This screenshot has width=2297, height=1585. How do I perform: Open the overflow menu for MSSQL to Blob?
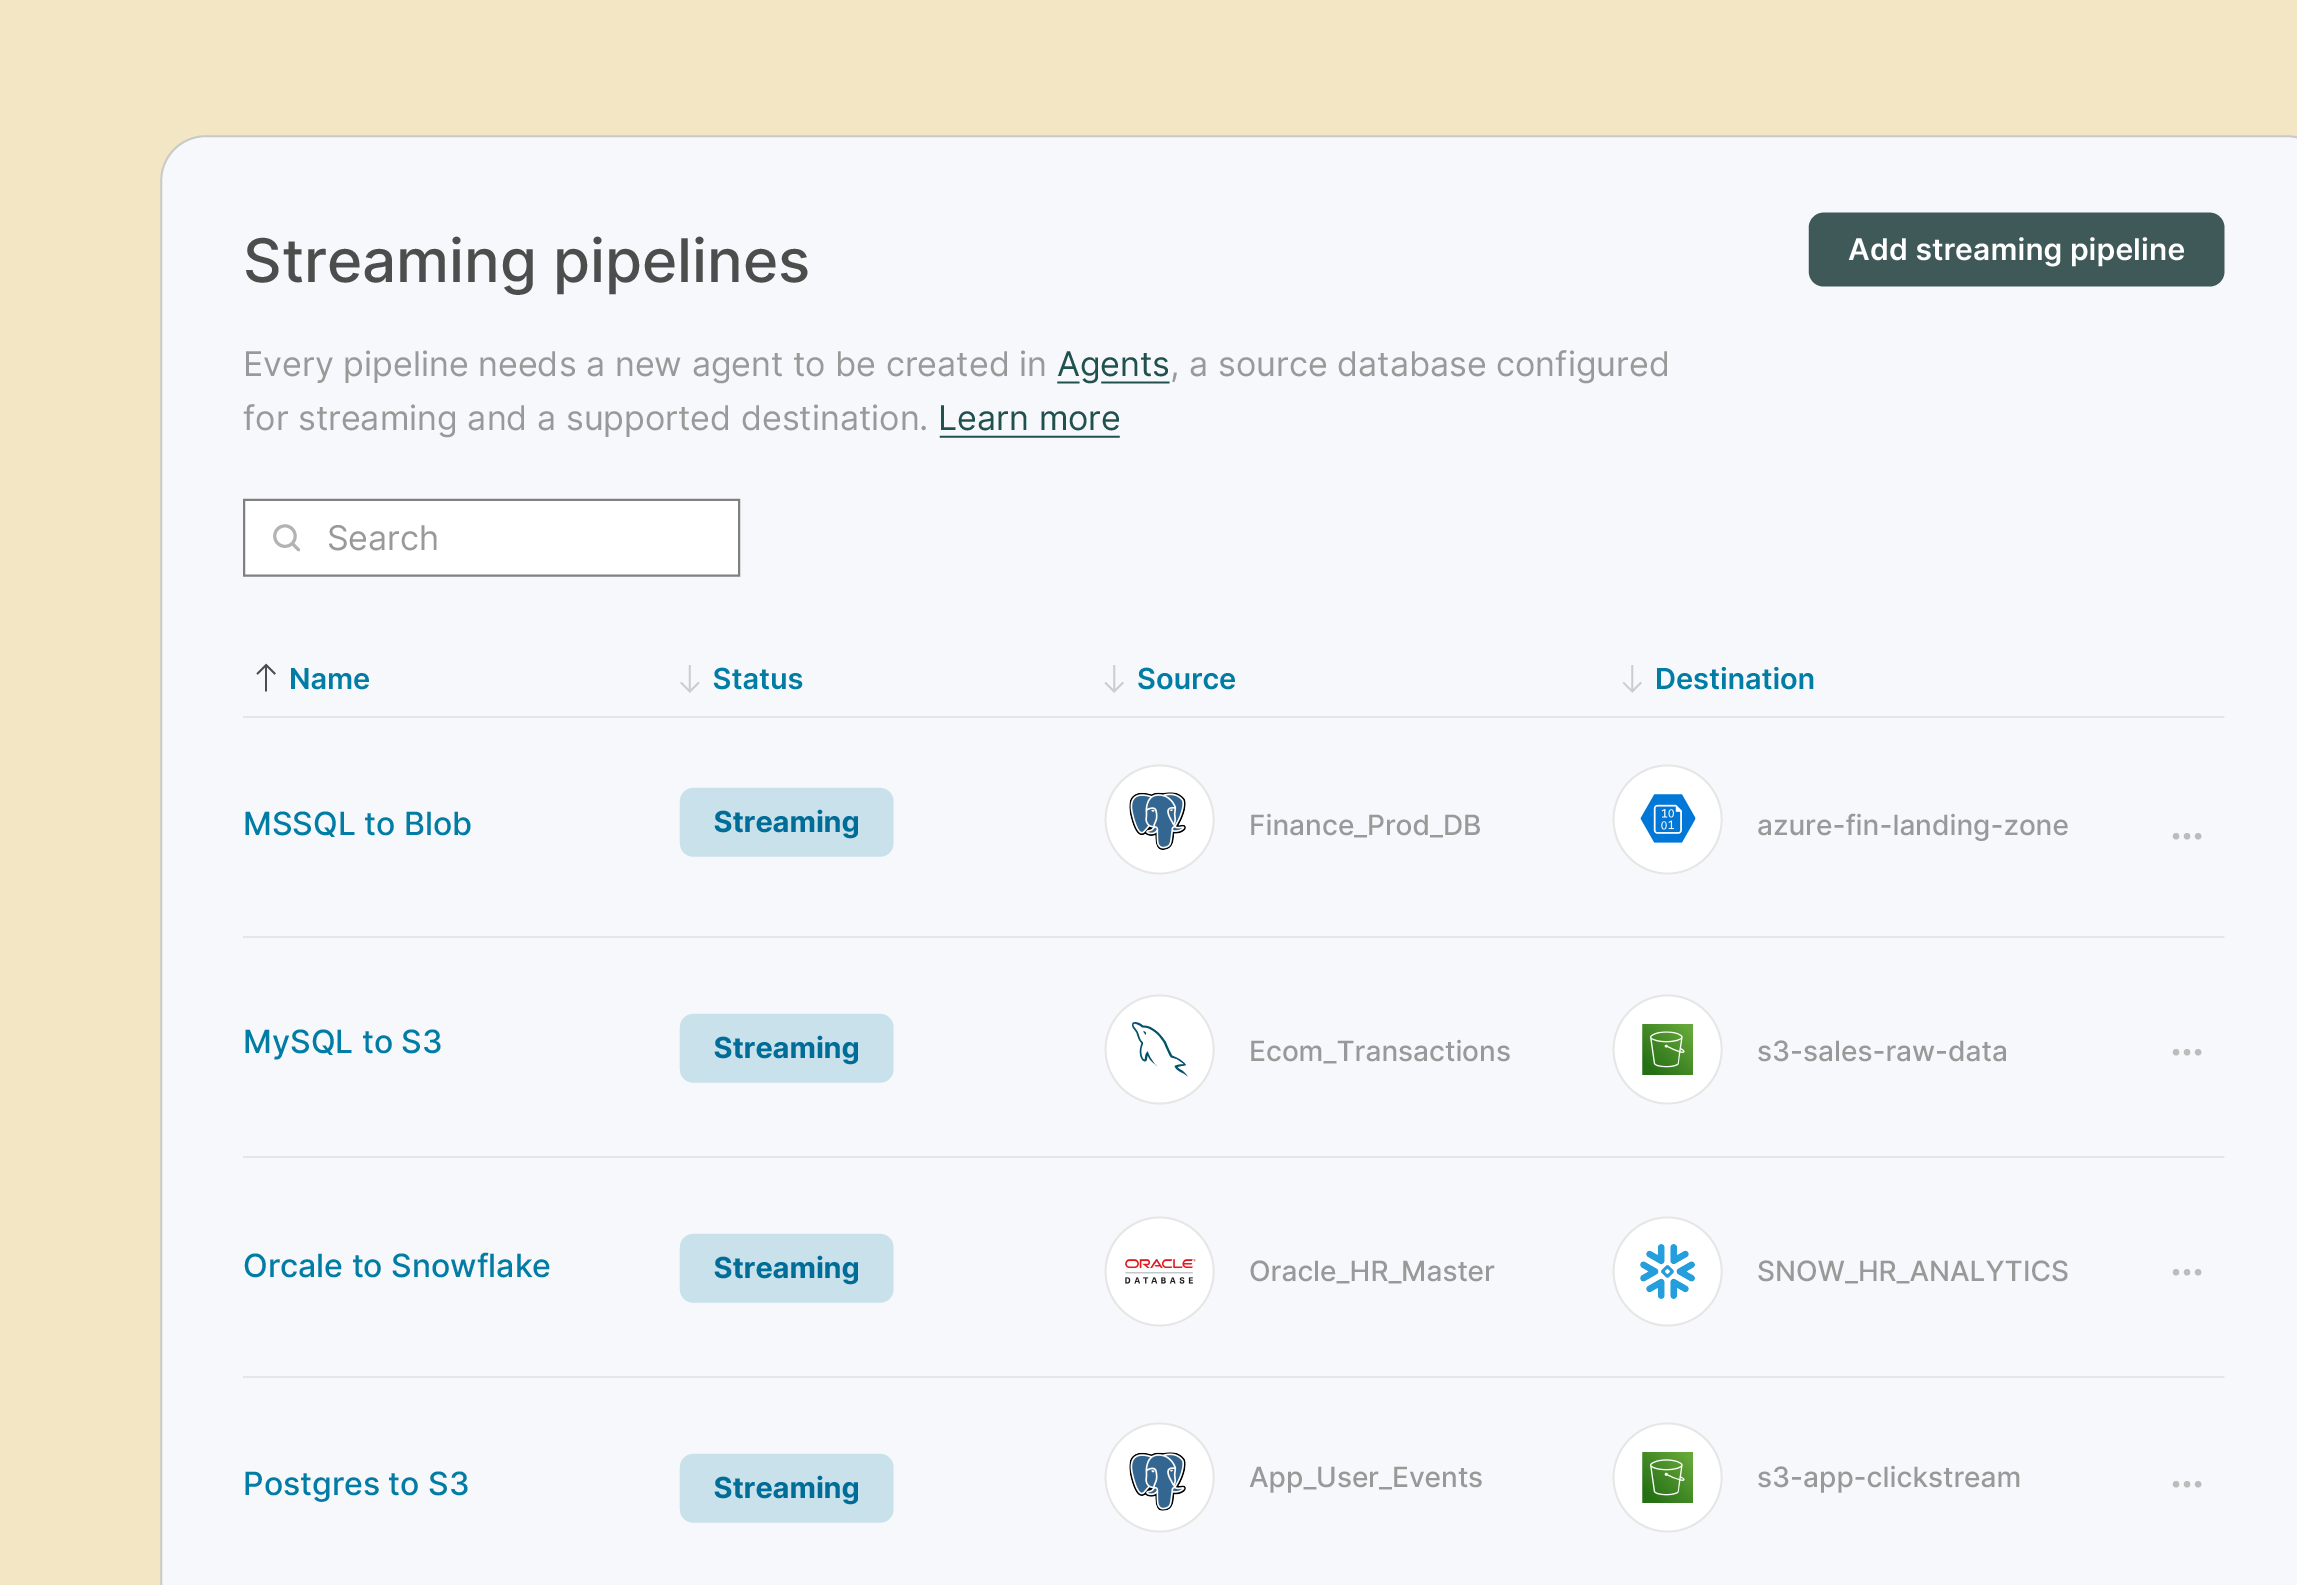2187,835
